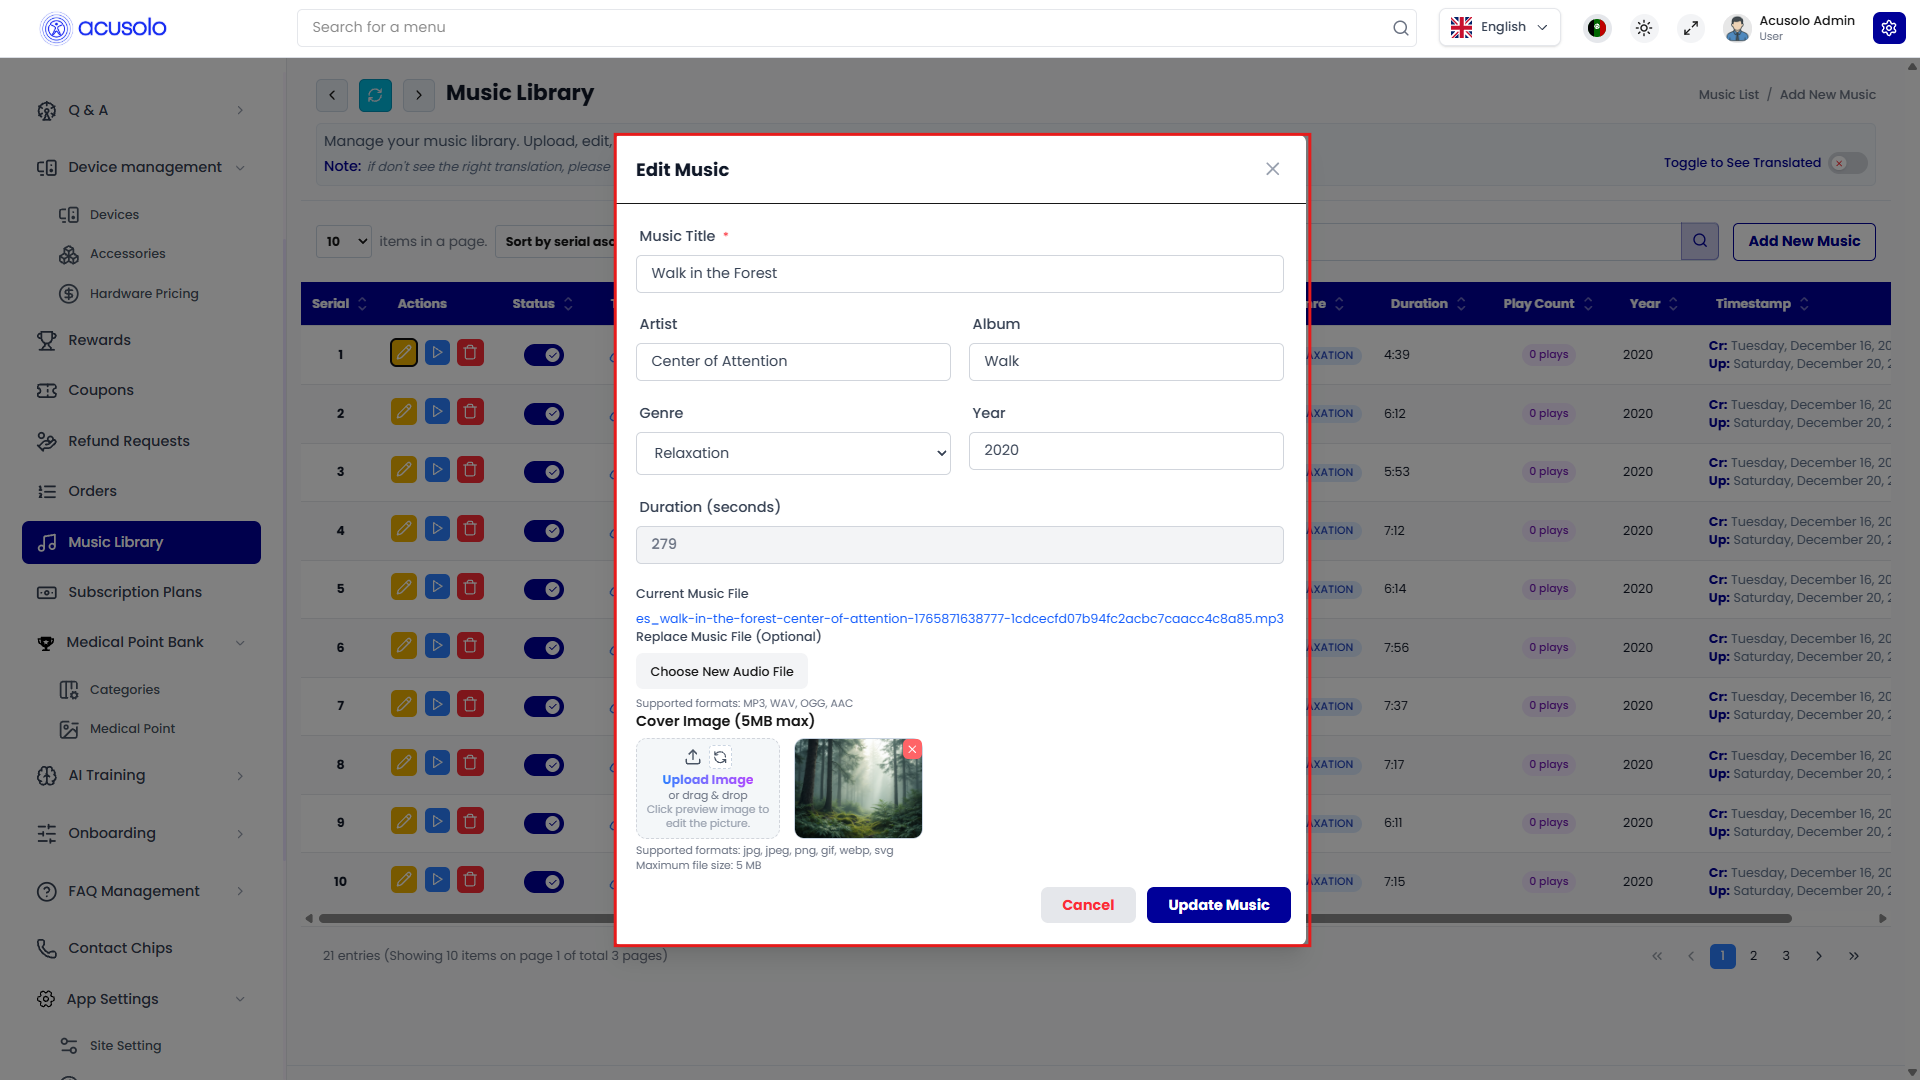Collapse the Medical Point Bank menu
The height and width of the screenshot is (1080, 1920).
(141, 642)
